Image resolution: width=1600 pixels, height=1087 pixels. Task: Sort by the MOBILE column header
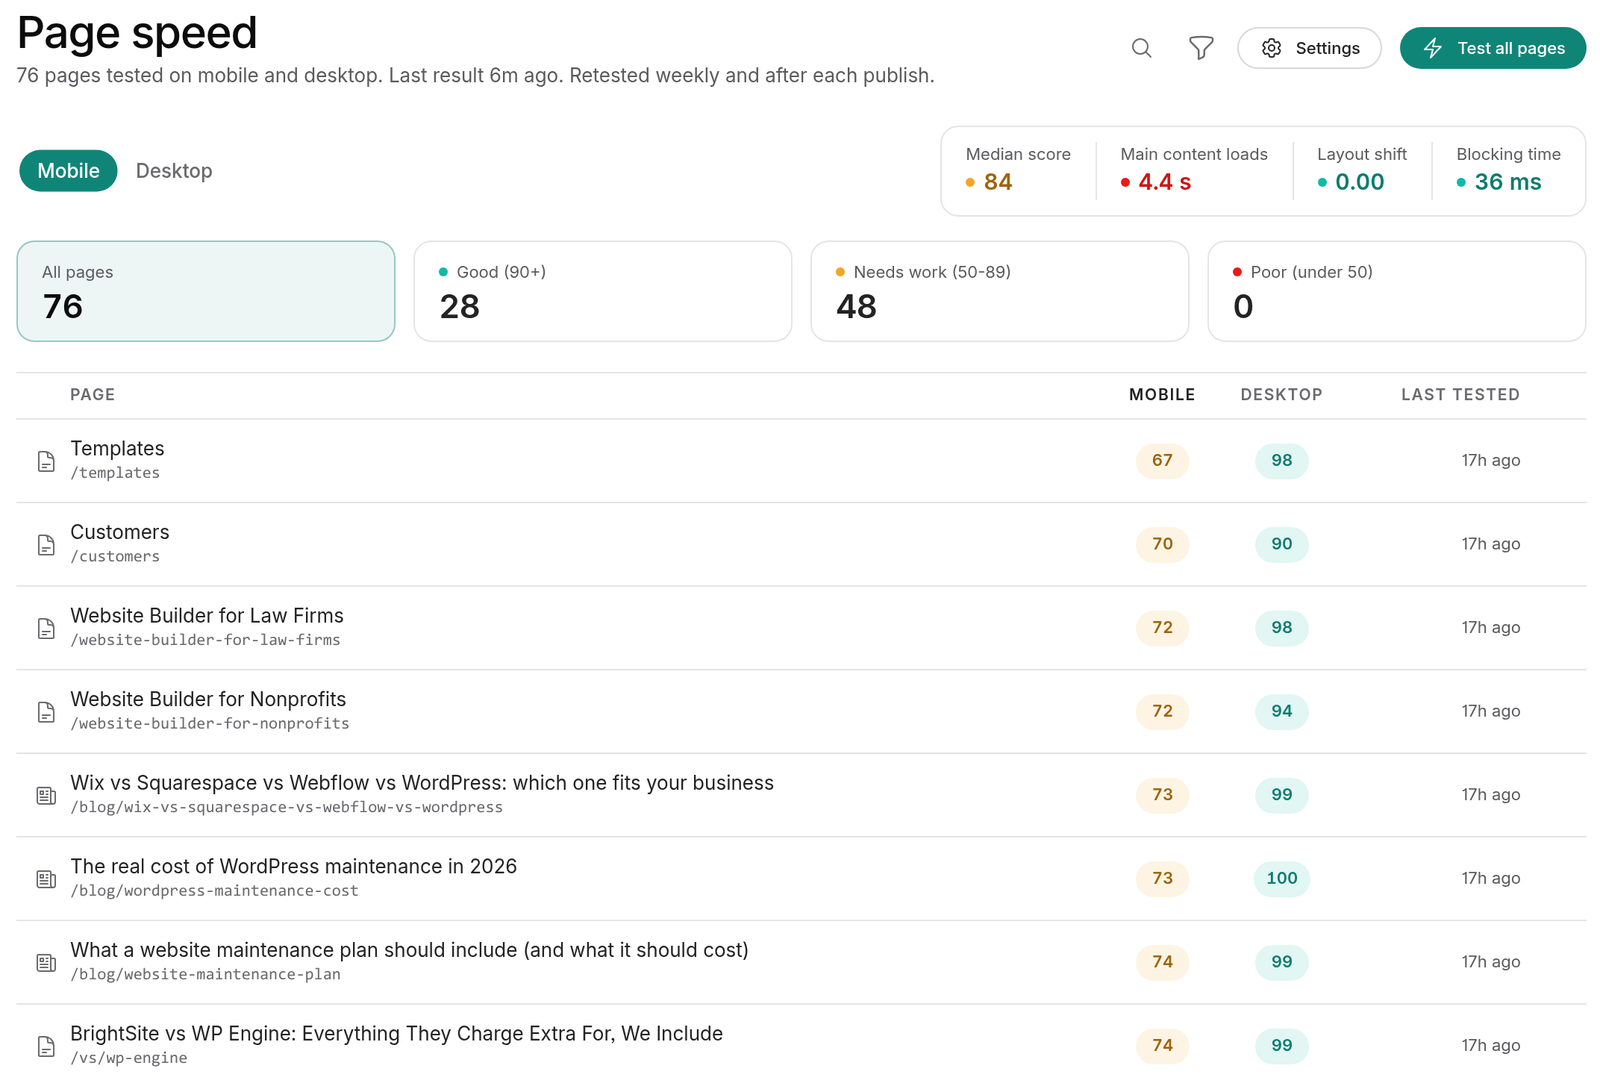pos(1162,395)
